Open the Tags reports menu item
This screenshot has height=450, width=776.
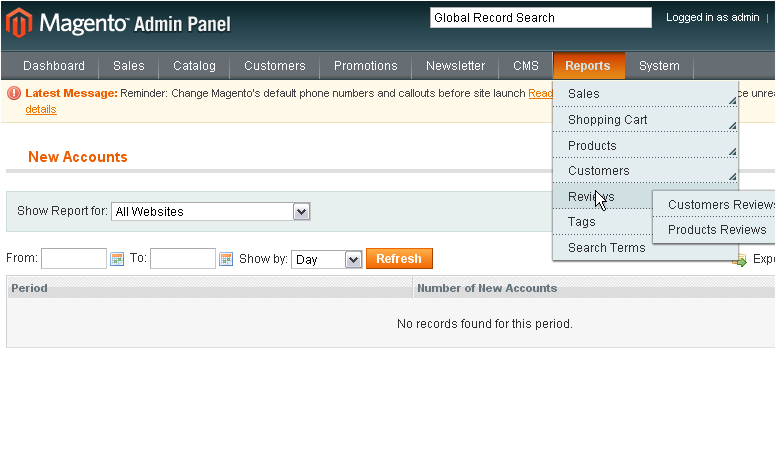tap(582, 222)
